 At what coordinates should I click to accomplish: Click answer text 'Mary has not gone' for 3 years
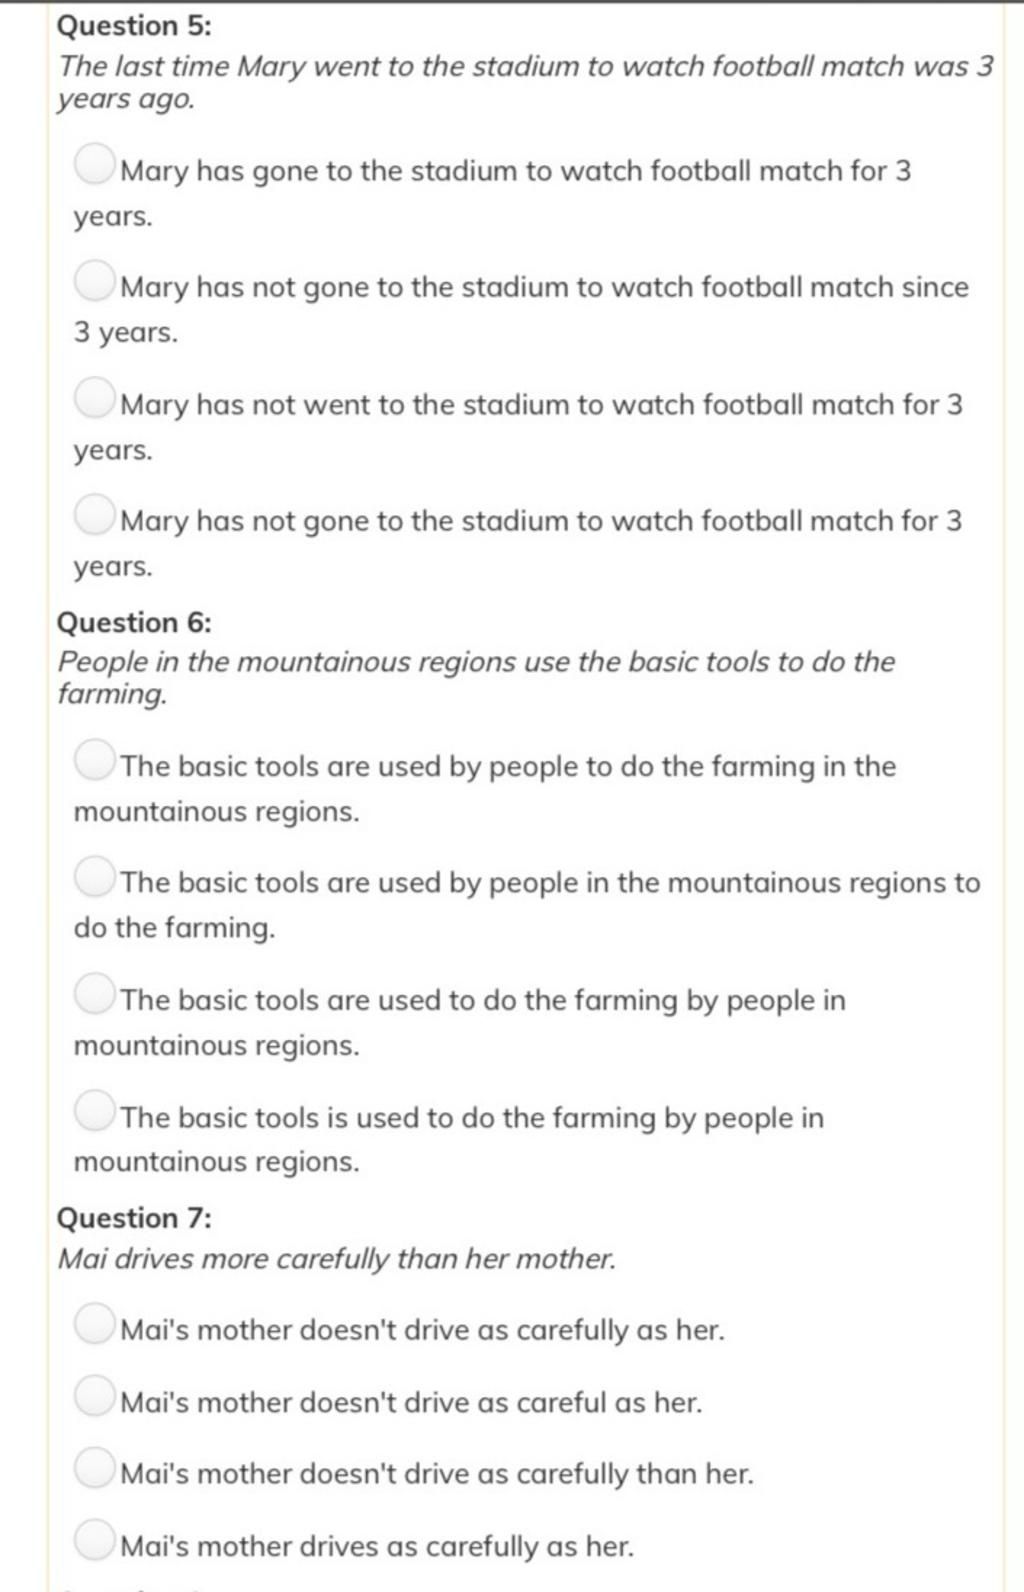coord(518,543)
